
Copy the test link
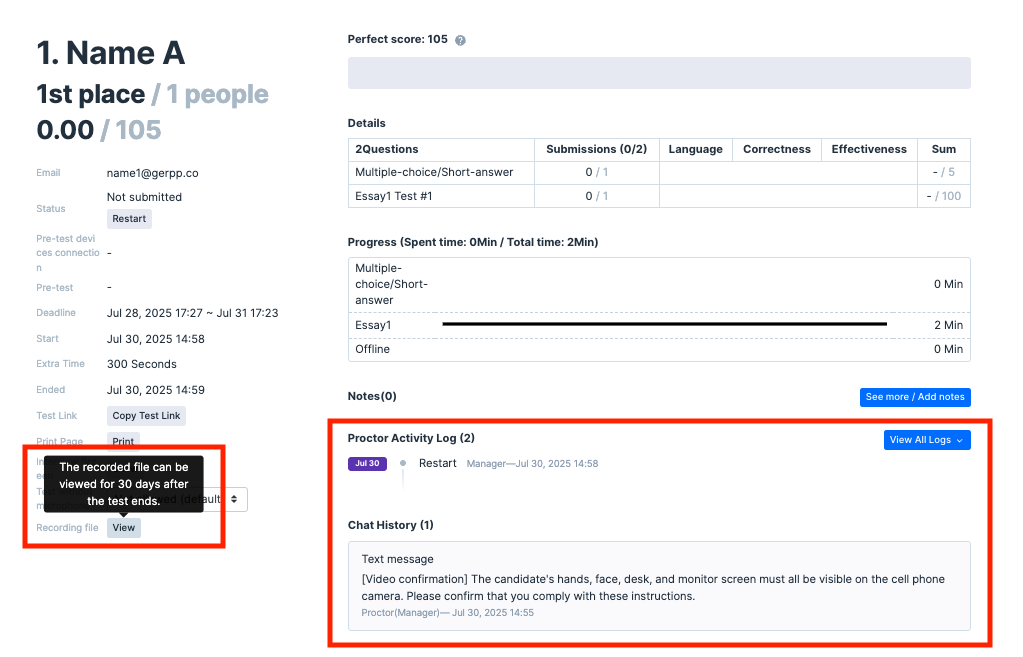click(x=146, y=416)
